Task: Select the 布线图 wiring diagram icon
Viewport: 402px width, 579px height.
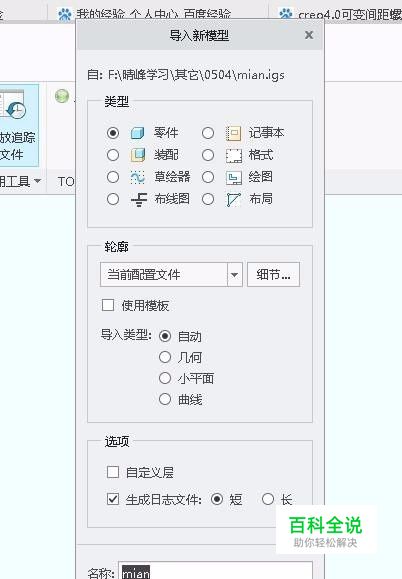Action: (139, 200)
